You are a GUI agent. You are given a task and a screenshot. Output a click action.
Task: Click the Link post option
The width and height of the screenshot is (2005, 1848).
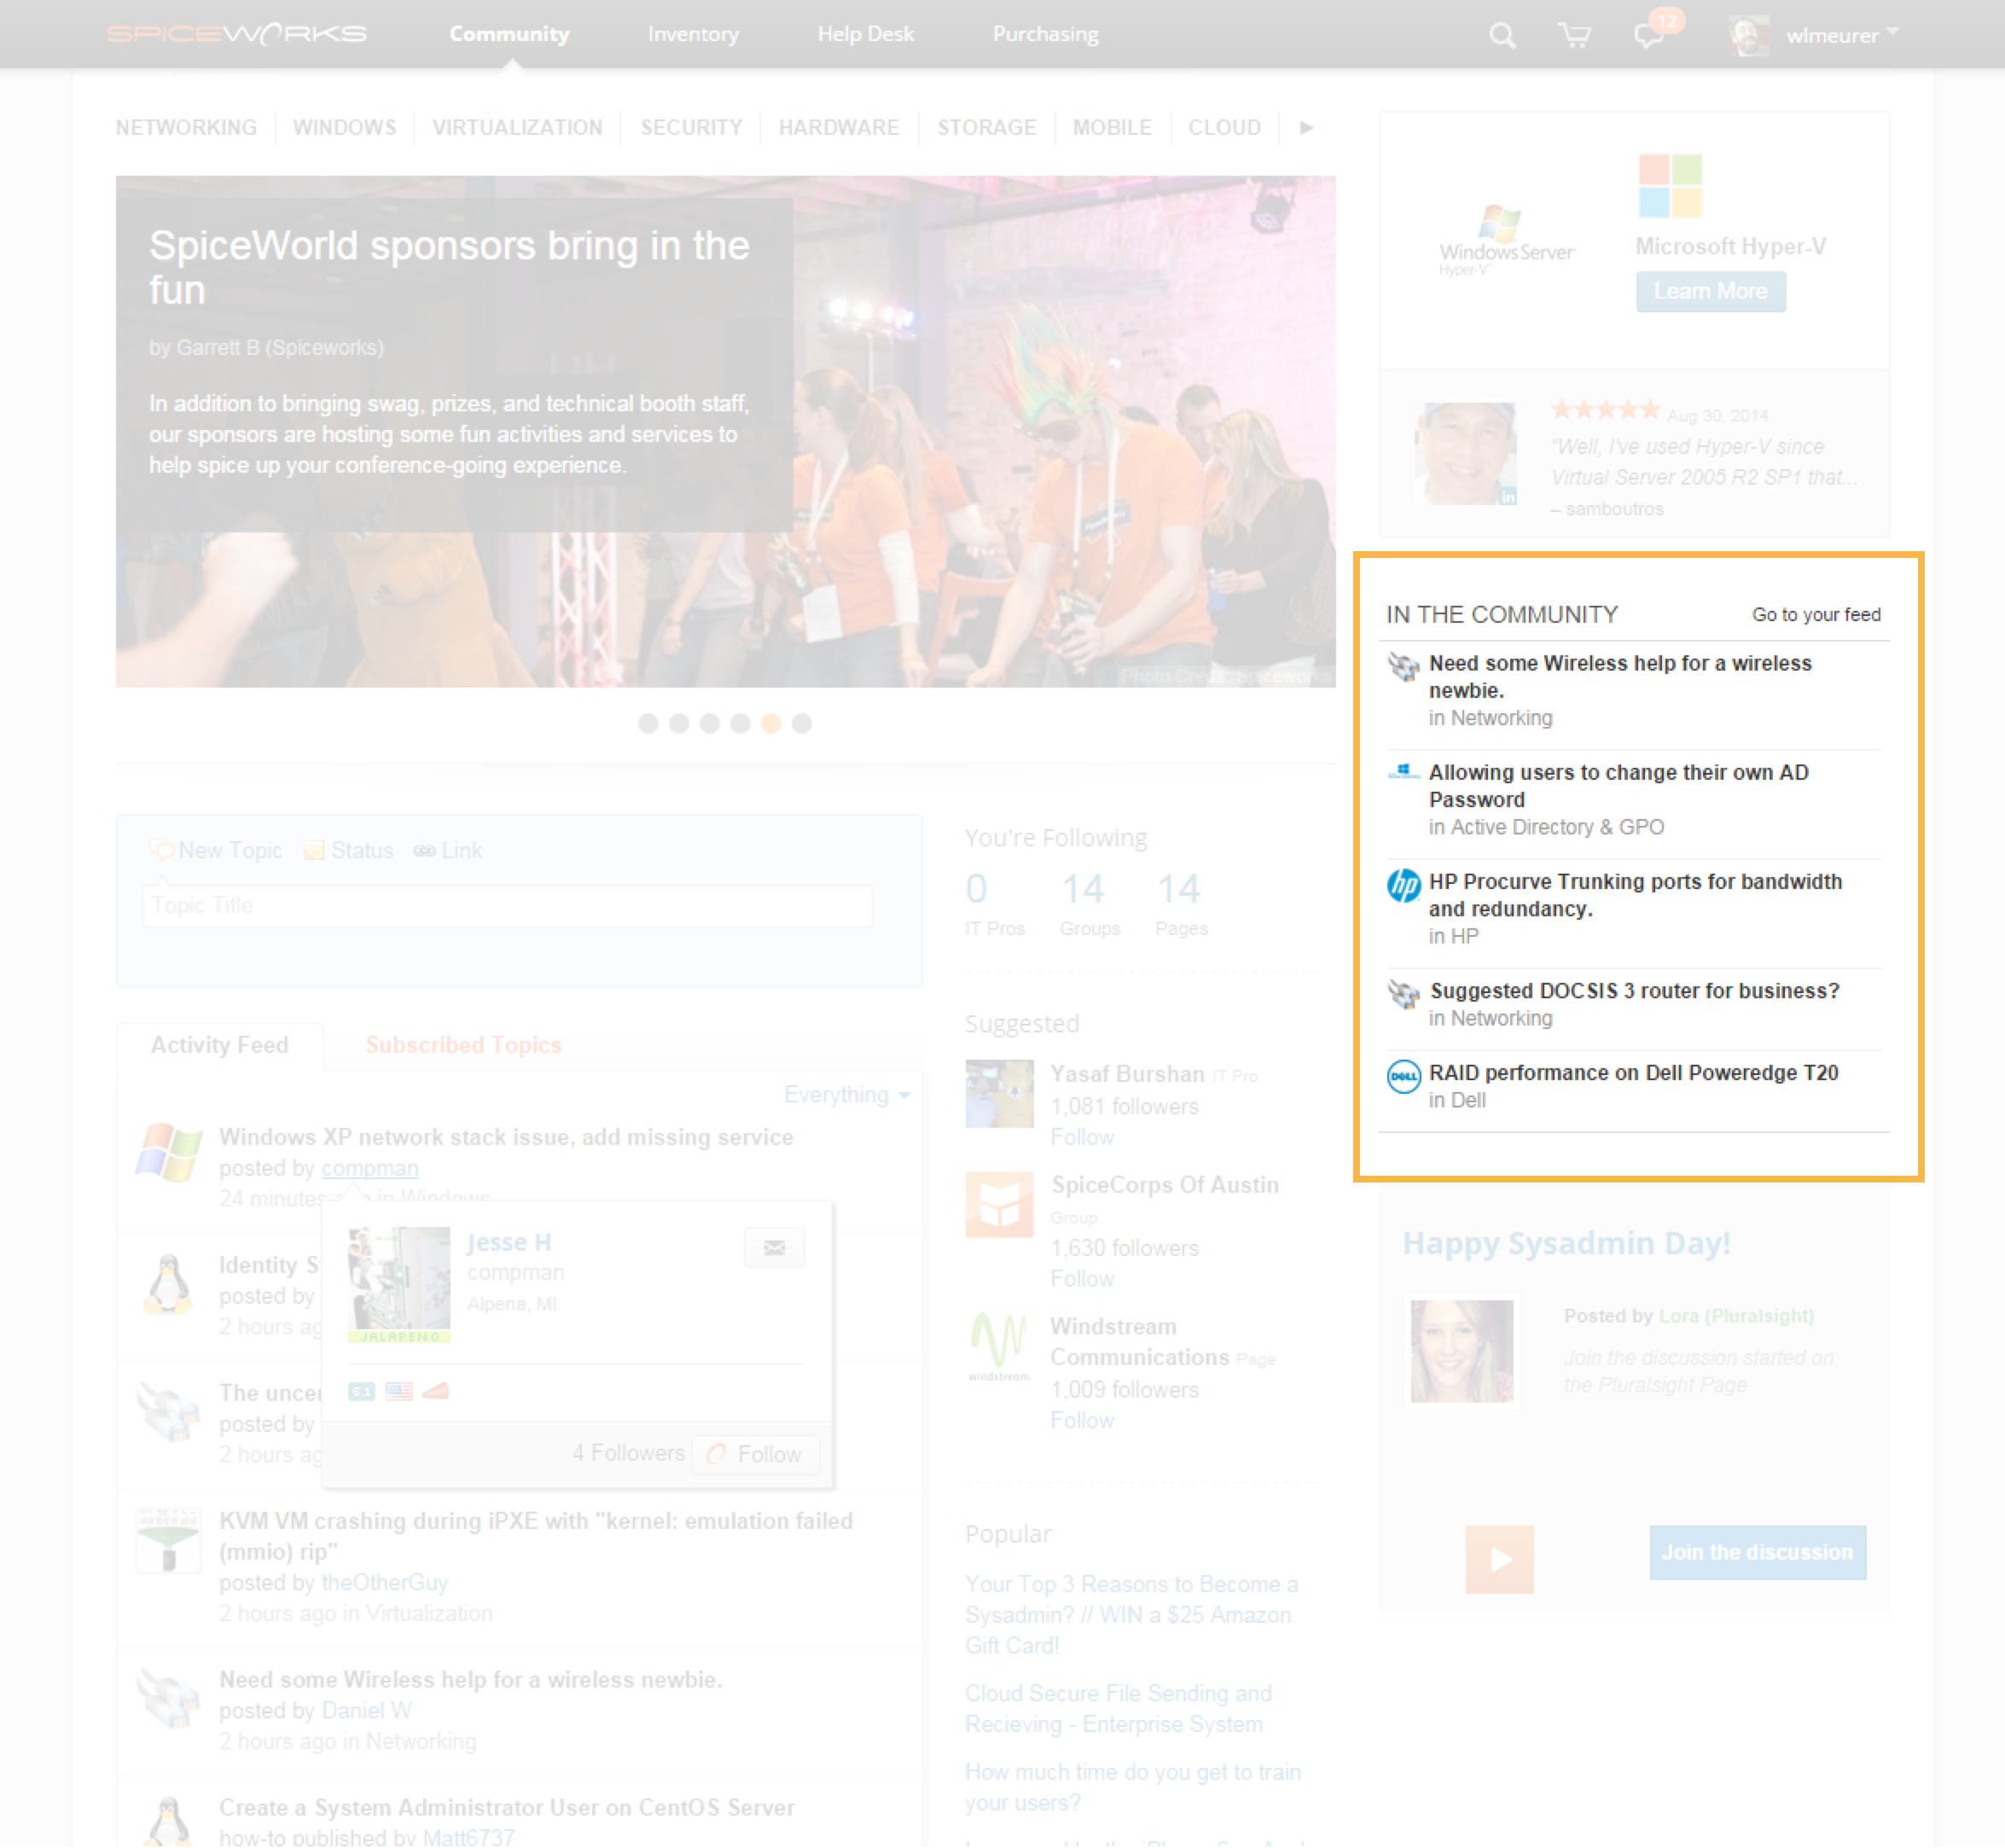448,850
